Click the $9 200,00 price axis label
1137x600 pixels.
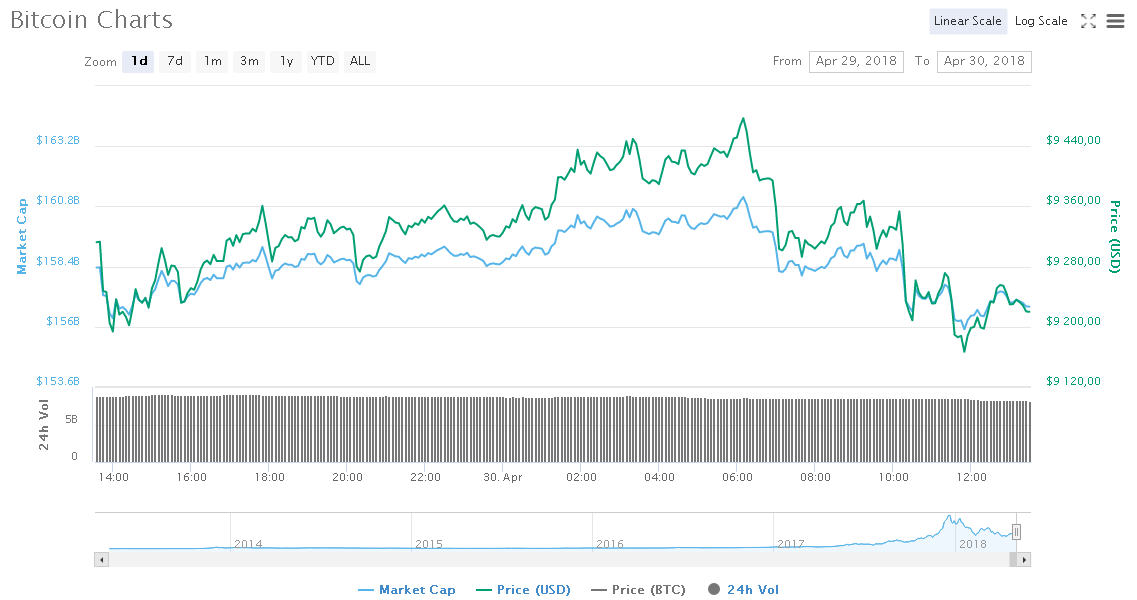[1073, 321]
